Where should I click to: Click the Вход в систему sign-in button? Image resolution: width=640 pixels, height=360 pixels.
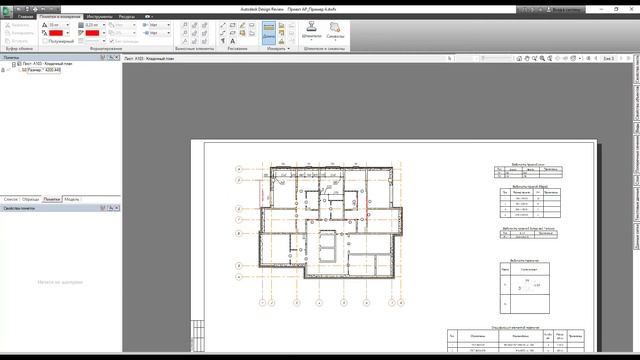[x=564, y=9]
